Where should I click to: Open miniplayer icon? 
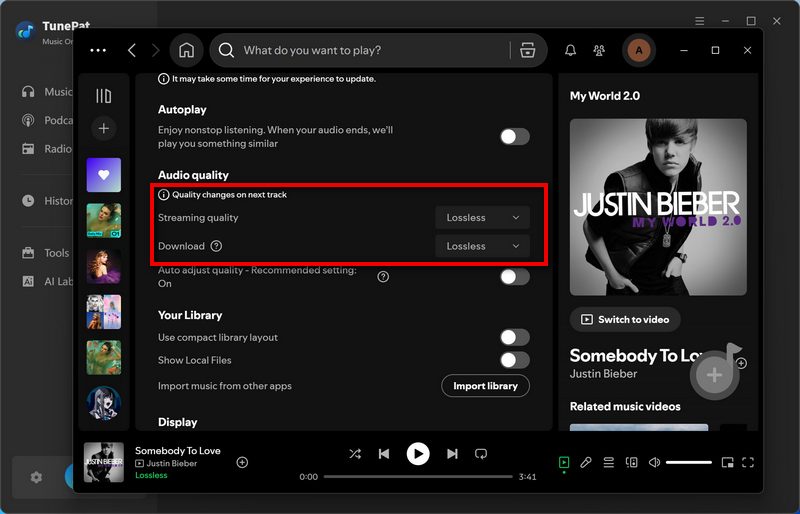point(728,462)
